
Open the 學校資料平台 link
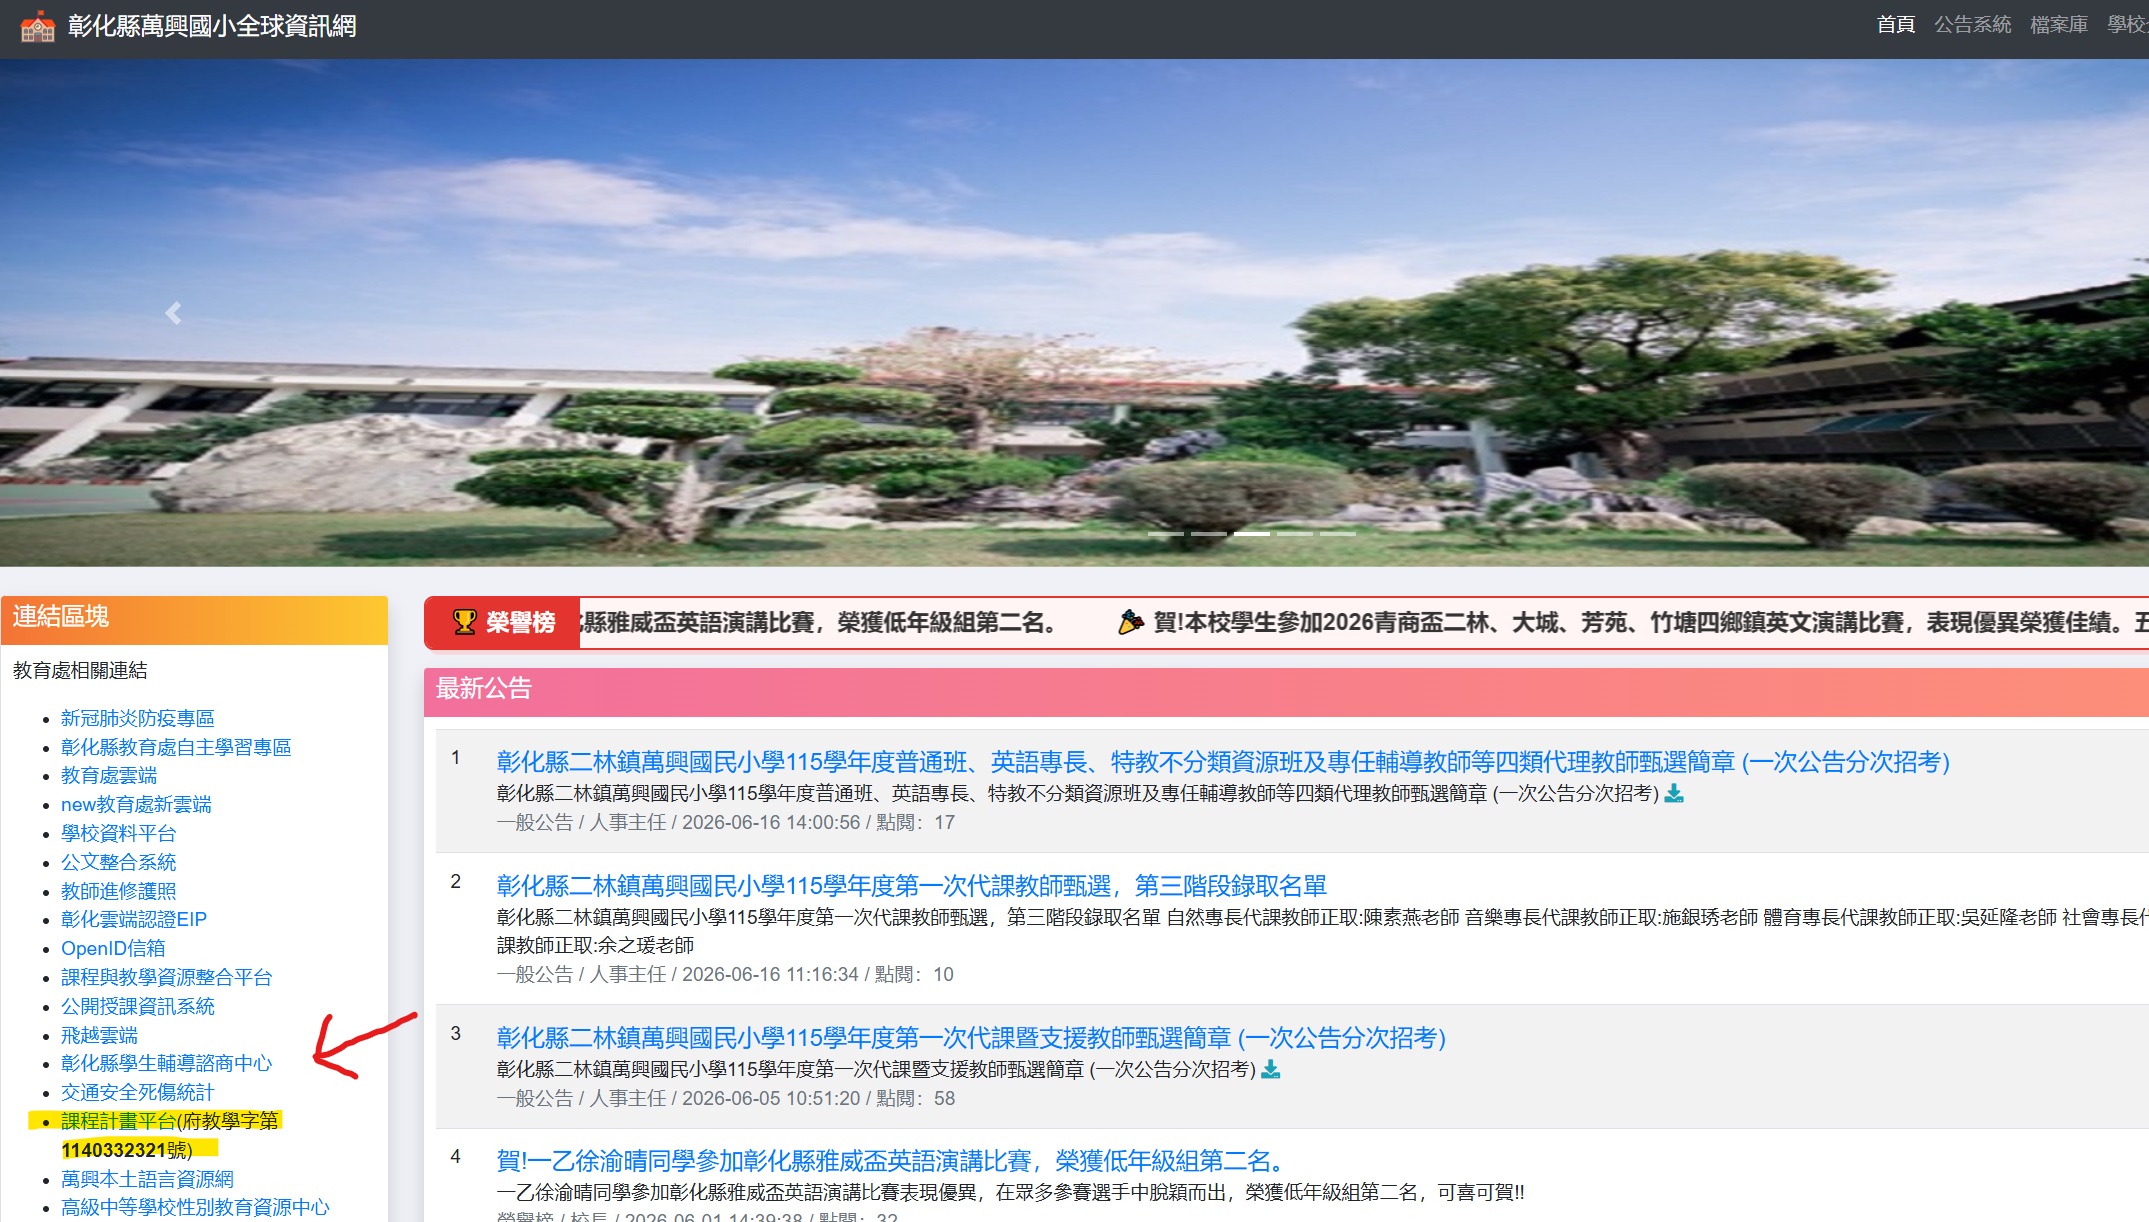coord(118,833)
